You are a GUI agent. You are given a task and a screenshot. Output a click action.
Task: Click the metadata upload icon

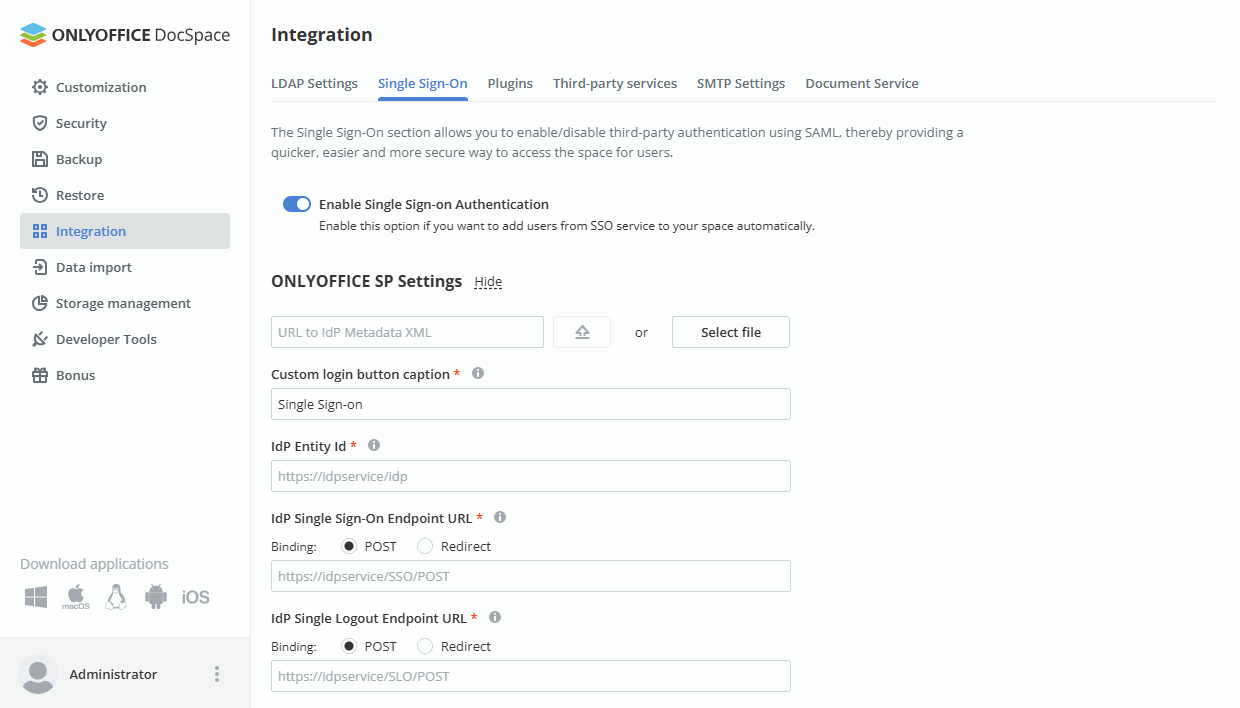click(582, 331)
